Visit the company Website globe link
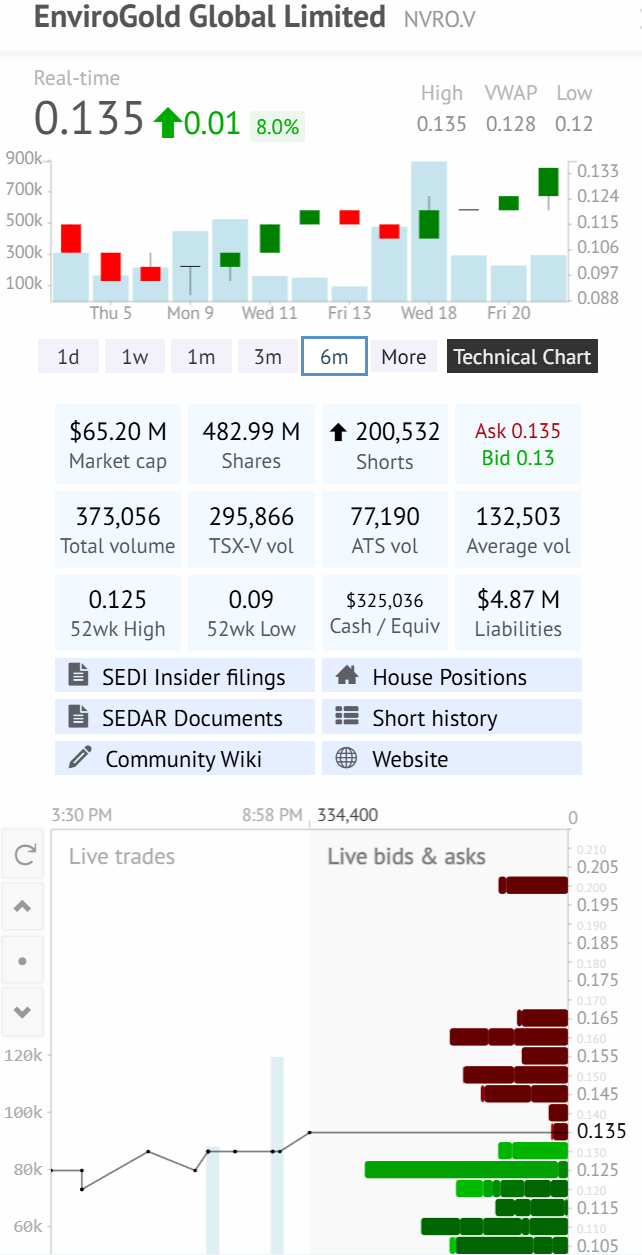The width and height of the screenshot is (642, 1255). click(x=451, y=759)
